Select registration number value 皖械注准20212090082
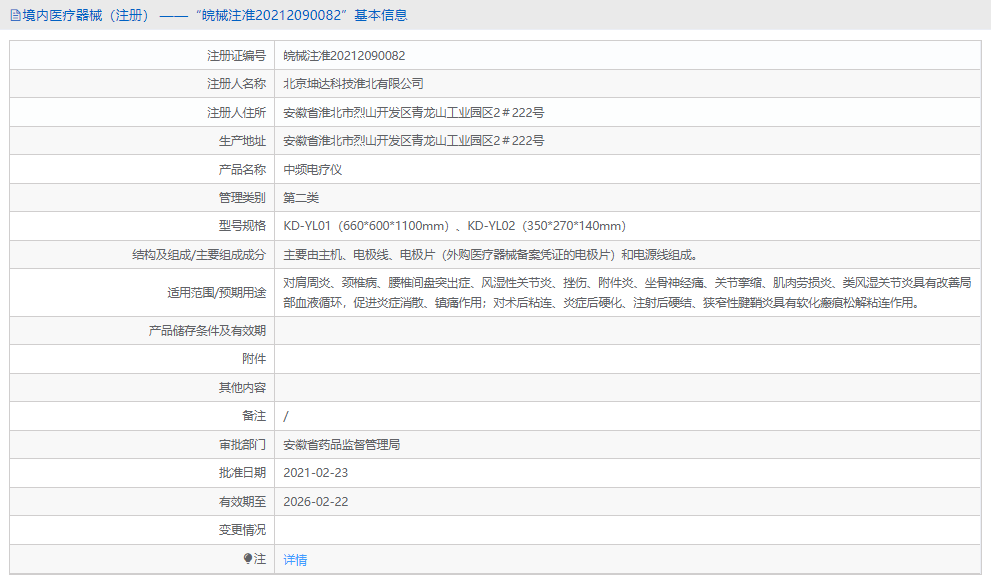Viewport: 991px width, 580px height. pyautogui.click(x=344, y=56)
